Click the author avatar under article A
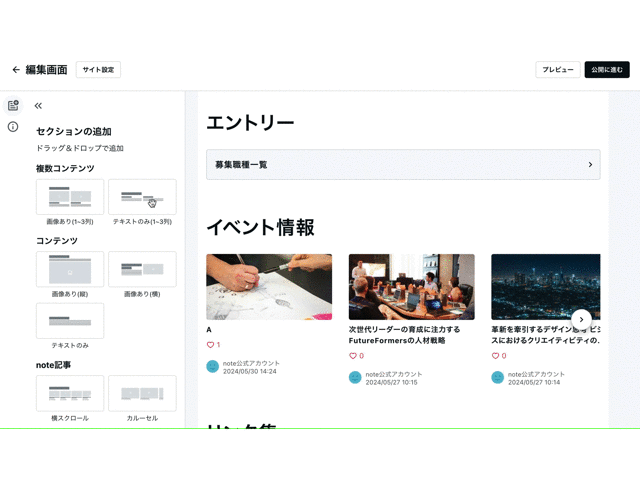The width and height of the screenshot is (640, 480). point(213,367)
